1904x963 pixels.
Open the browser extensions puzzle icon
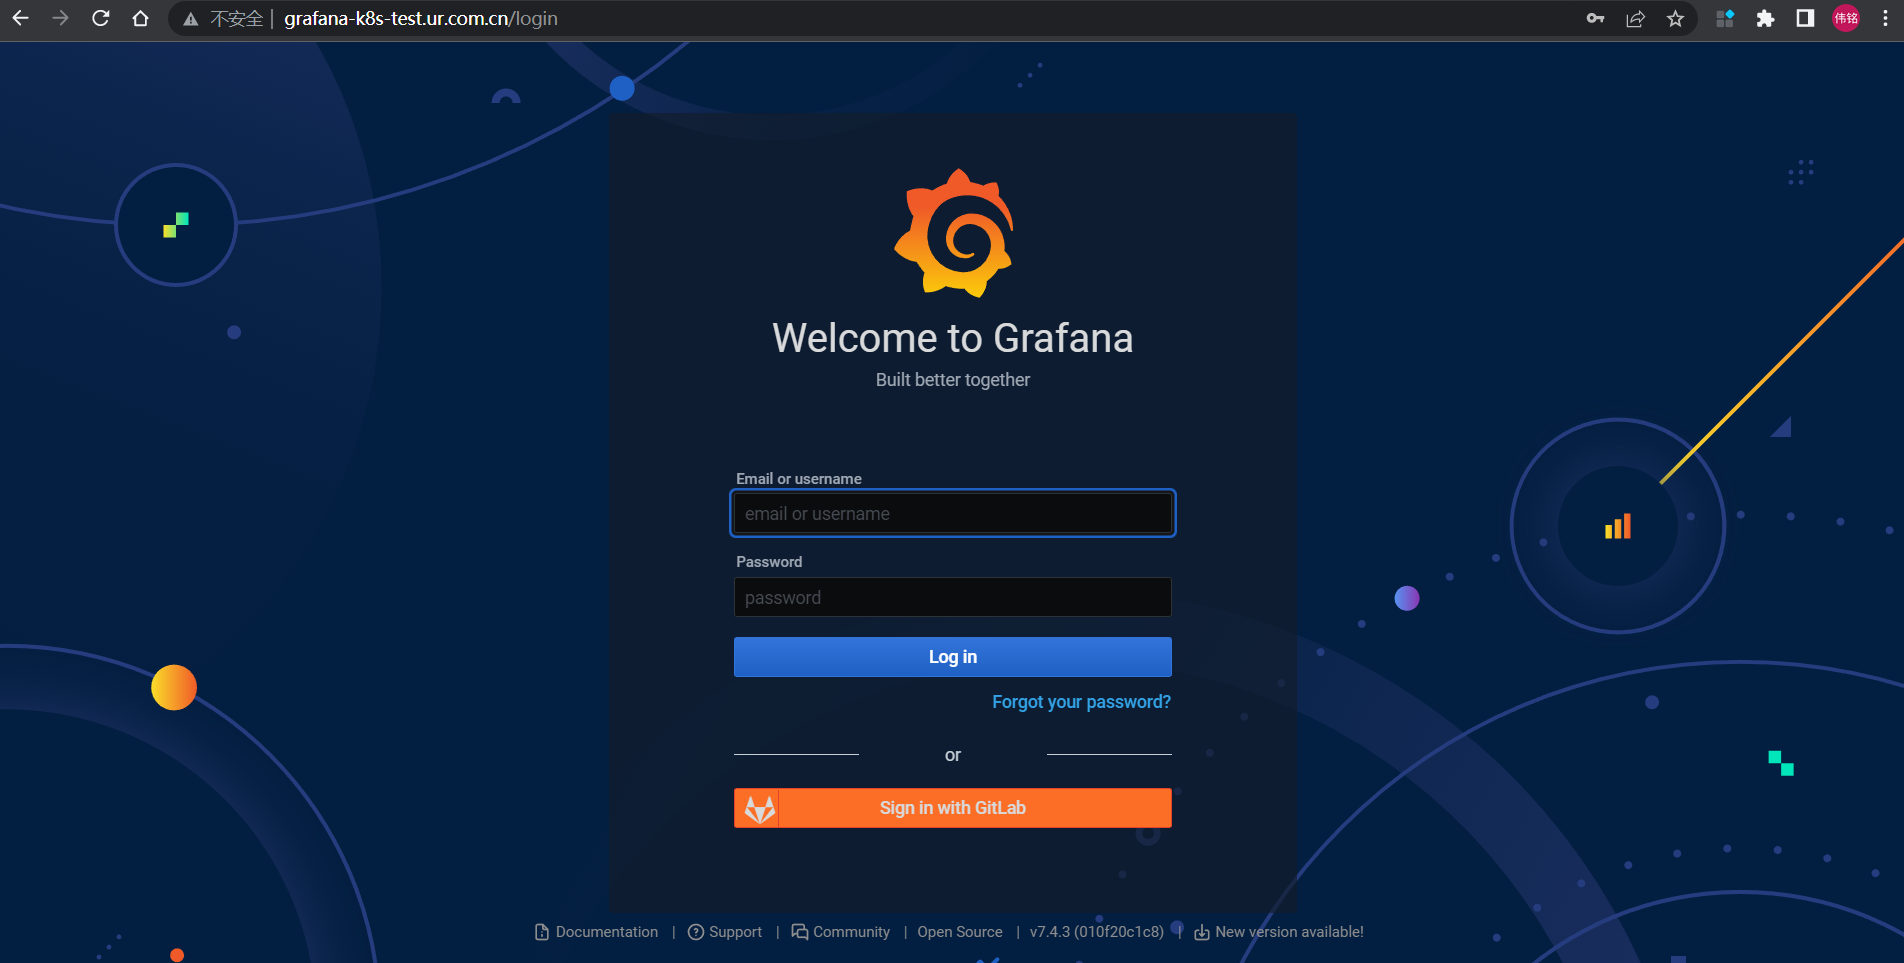(1765, 18)
